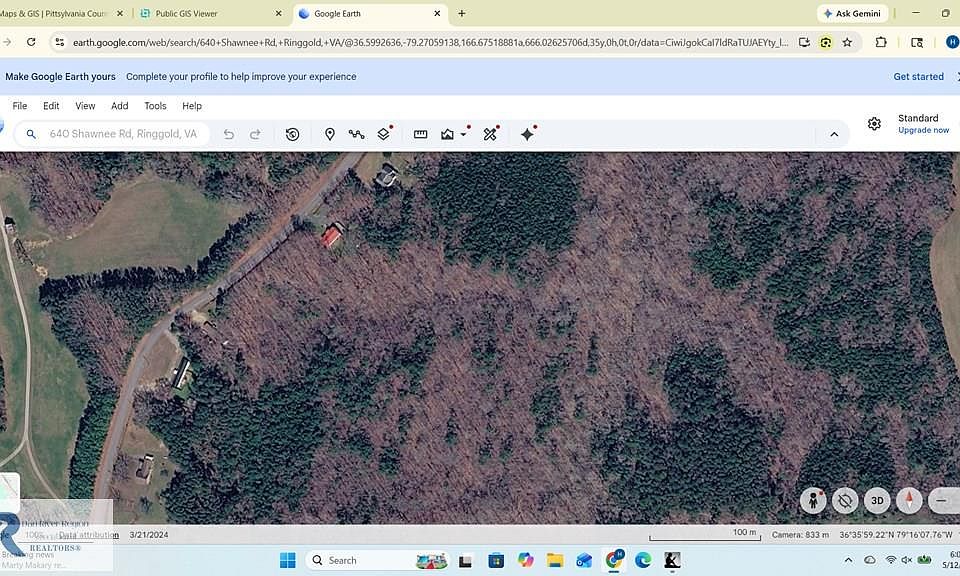
Task: Open browser extensions puzzle icon
Action: 881,42
